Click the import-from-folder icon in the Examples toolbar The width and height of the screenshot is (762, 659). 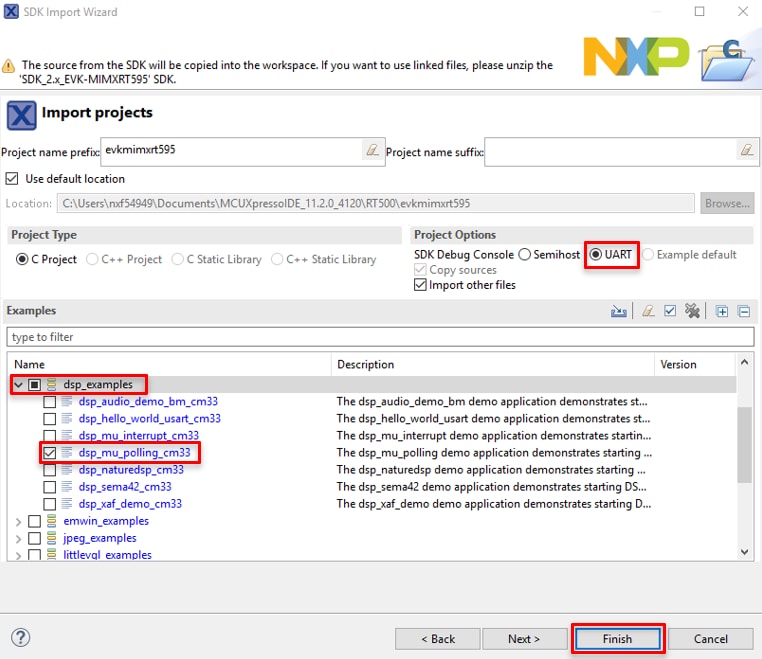click(619, 311)
